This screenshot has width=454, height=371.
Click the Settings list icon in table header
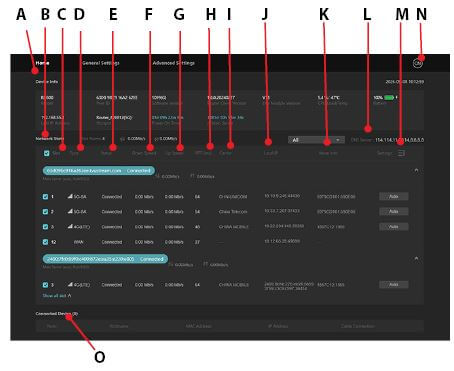click(x=402, y=153)
